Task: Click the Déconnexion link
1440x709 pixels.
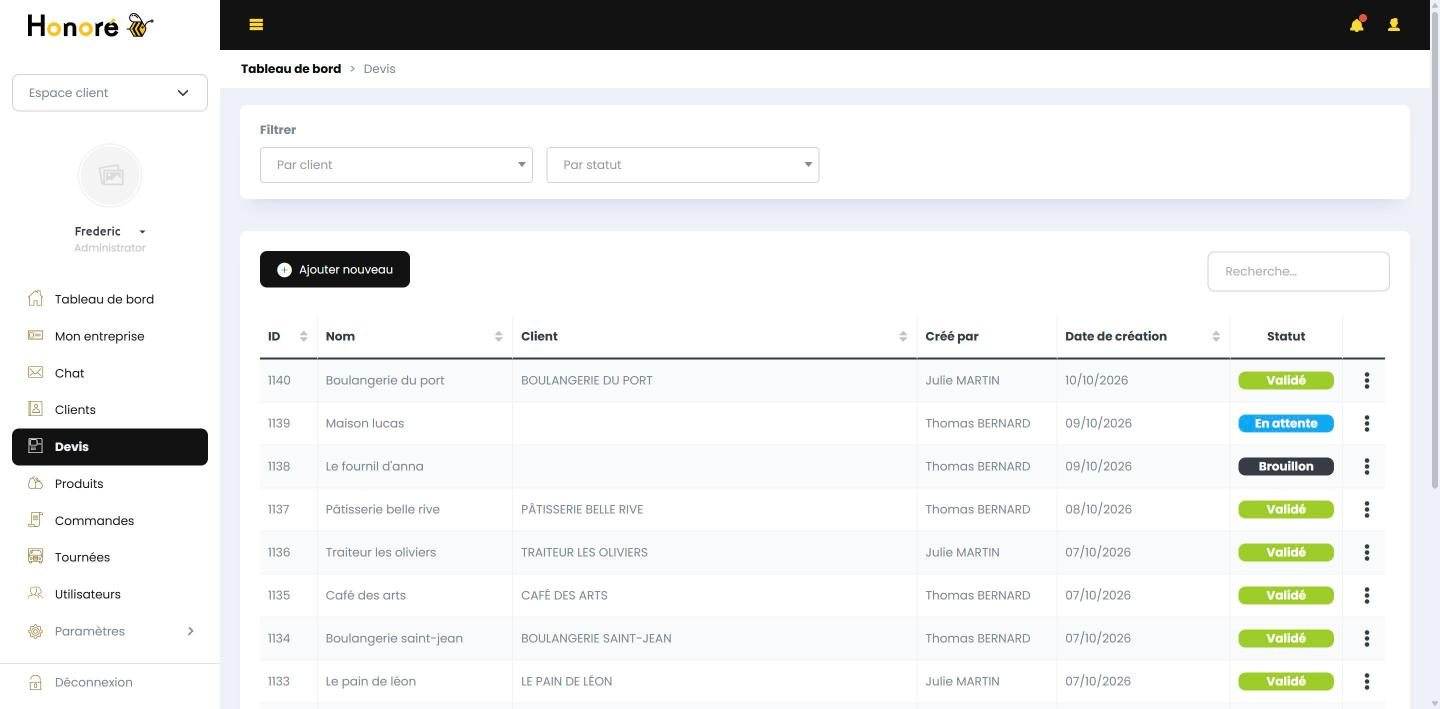Action: [93, 682]
